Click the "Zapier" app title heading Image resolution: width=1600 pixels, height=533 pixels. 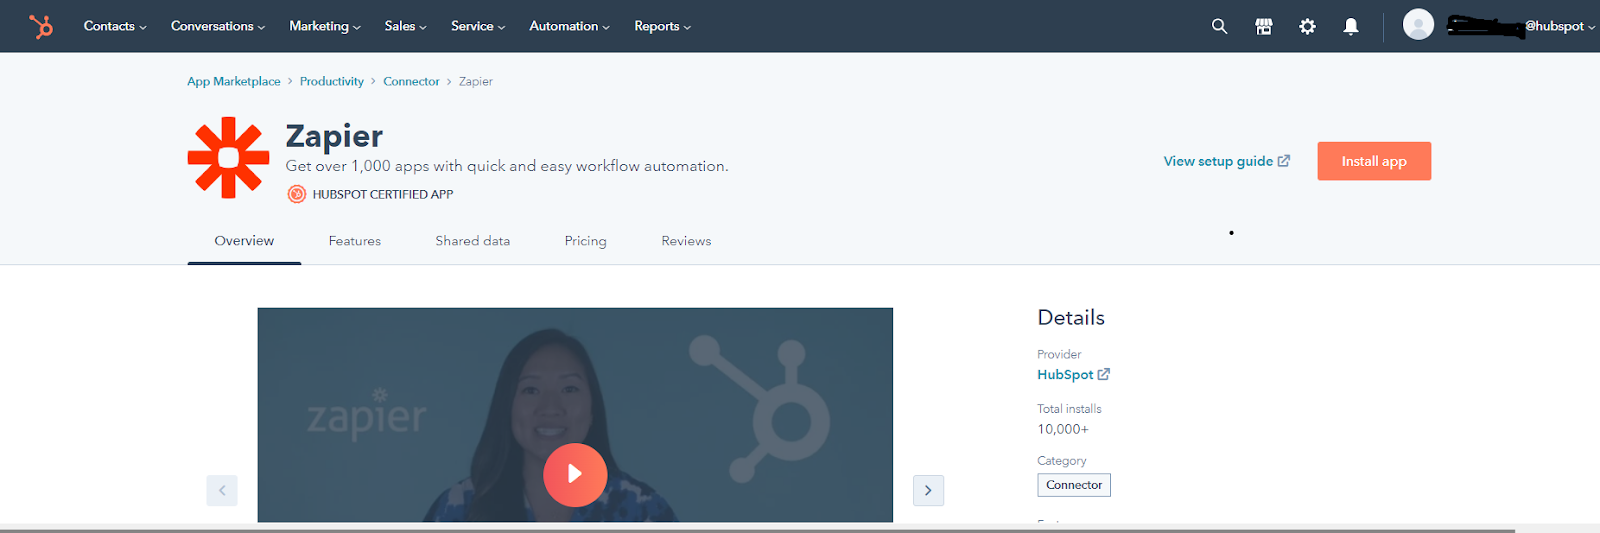click(334, 135)
